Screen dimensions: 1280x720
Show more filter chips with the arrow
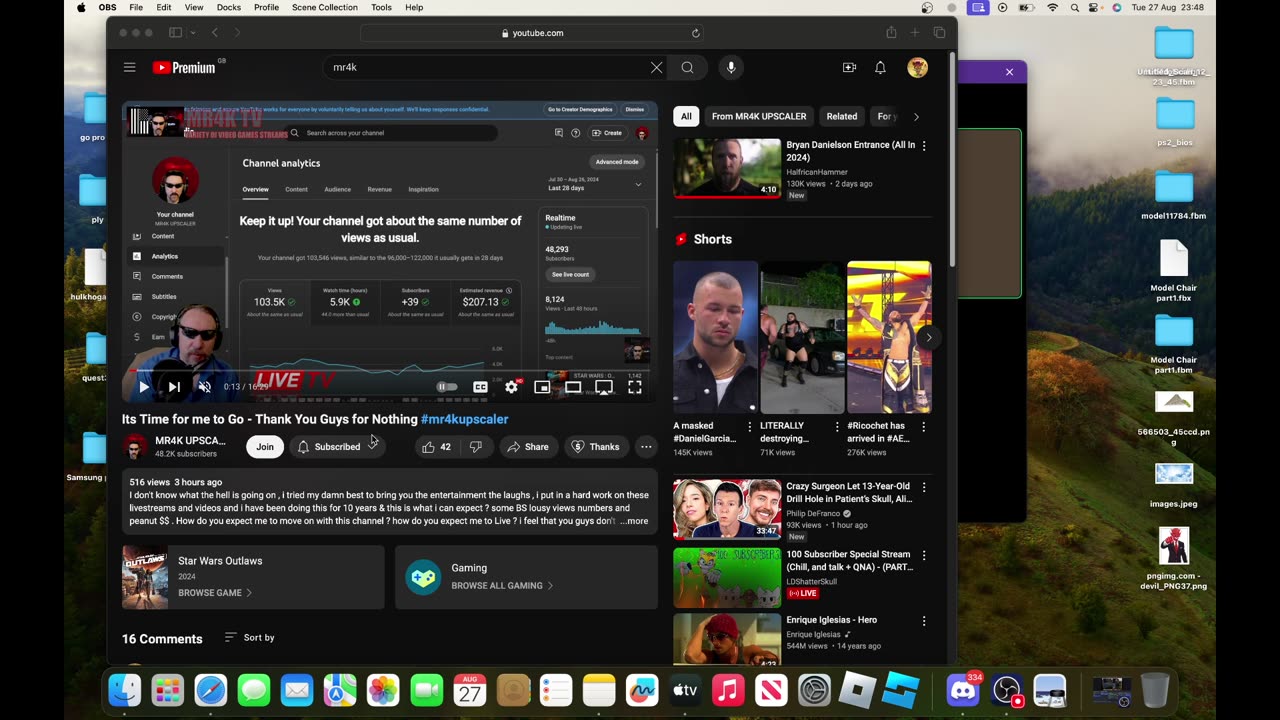pyautogui.click(x=916, y=116)
